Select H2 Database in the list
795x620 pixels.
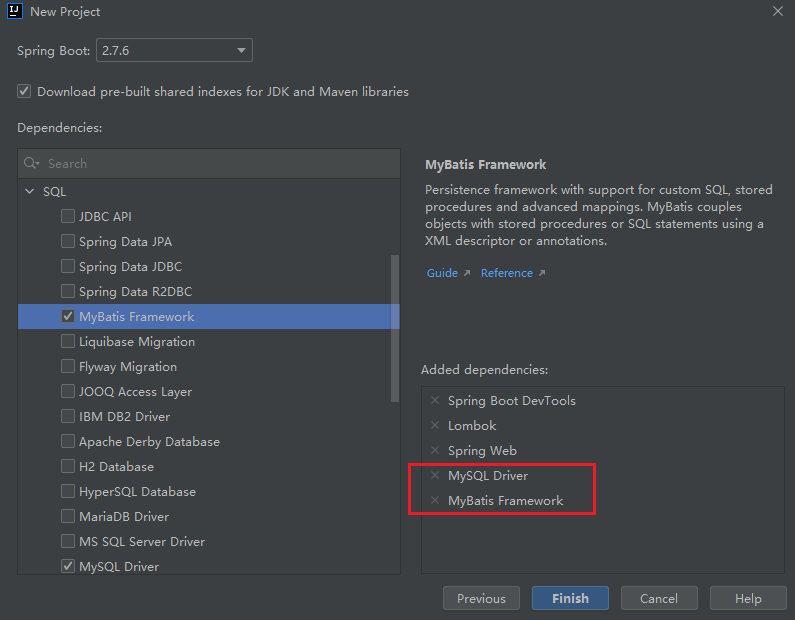[x=116, y=466]
